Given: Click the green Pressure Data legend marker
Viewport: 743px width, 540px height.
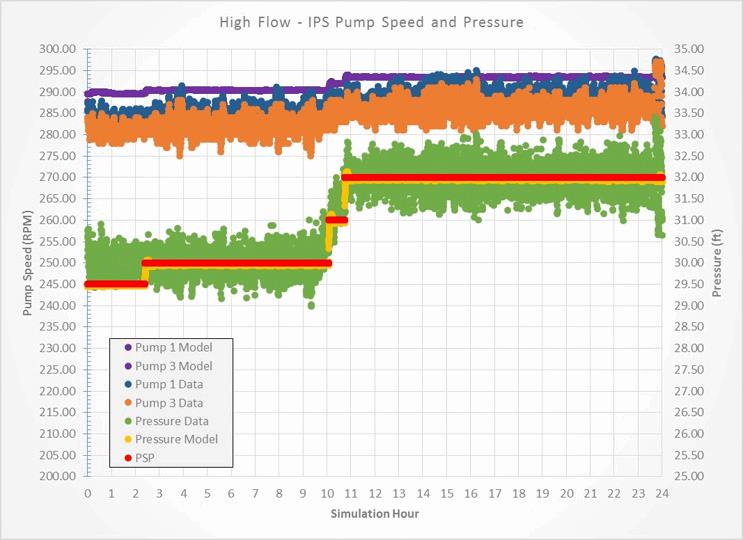Looking at the screenshot, I should [x=127, y=420].
